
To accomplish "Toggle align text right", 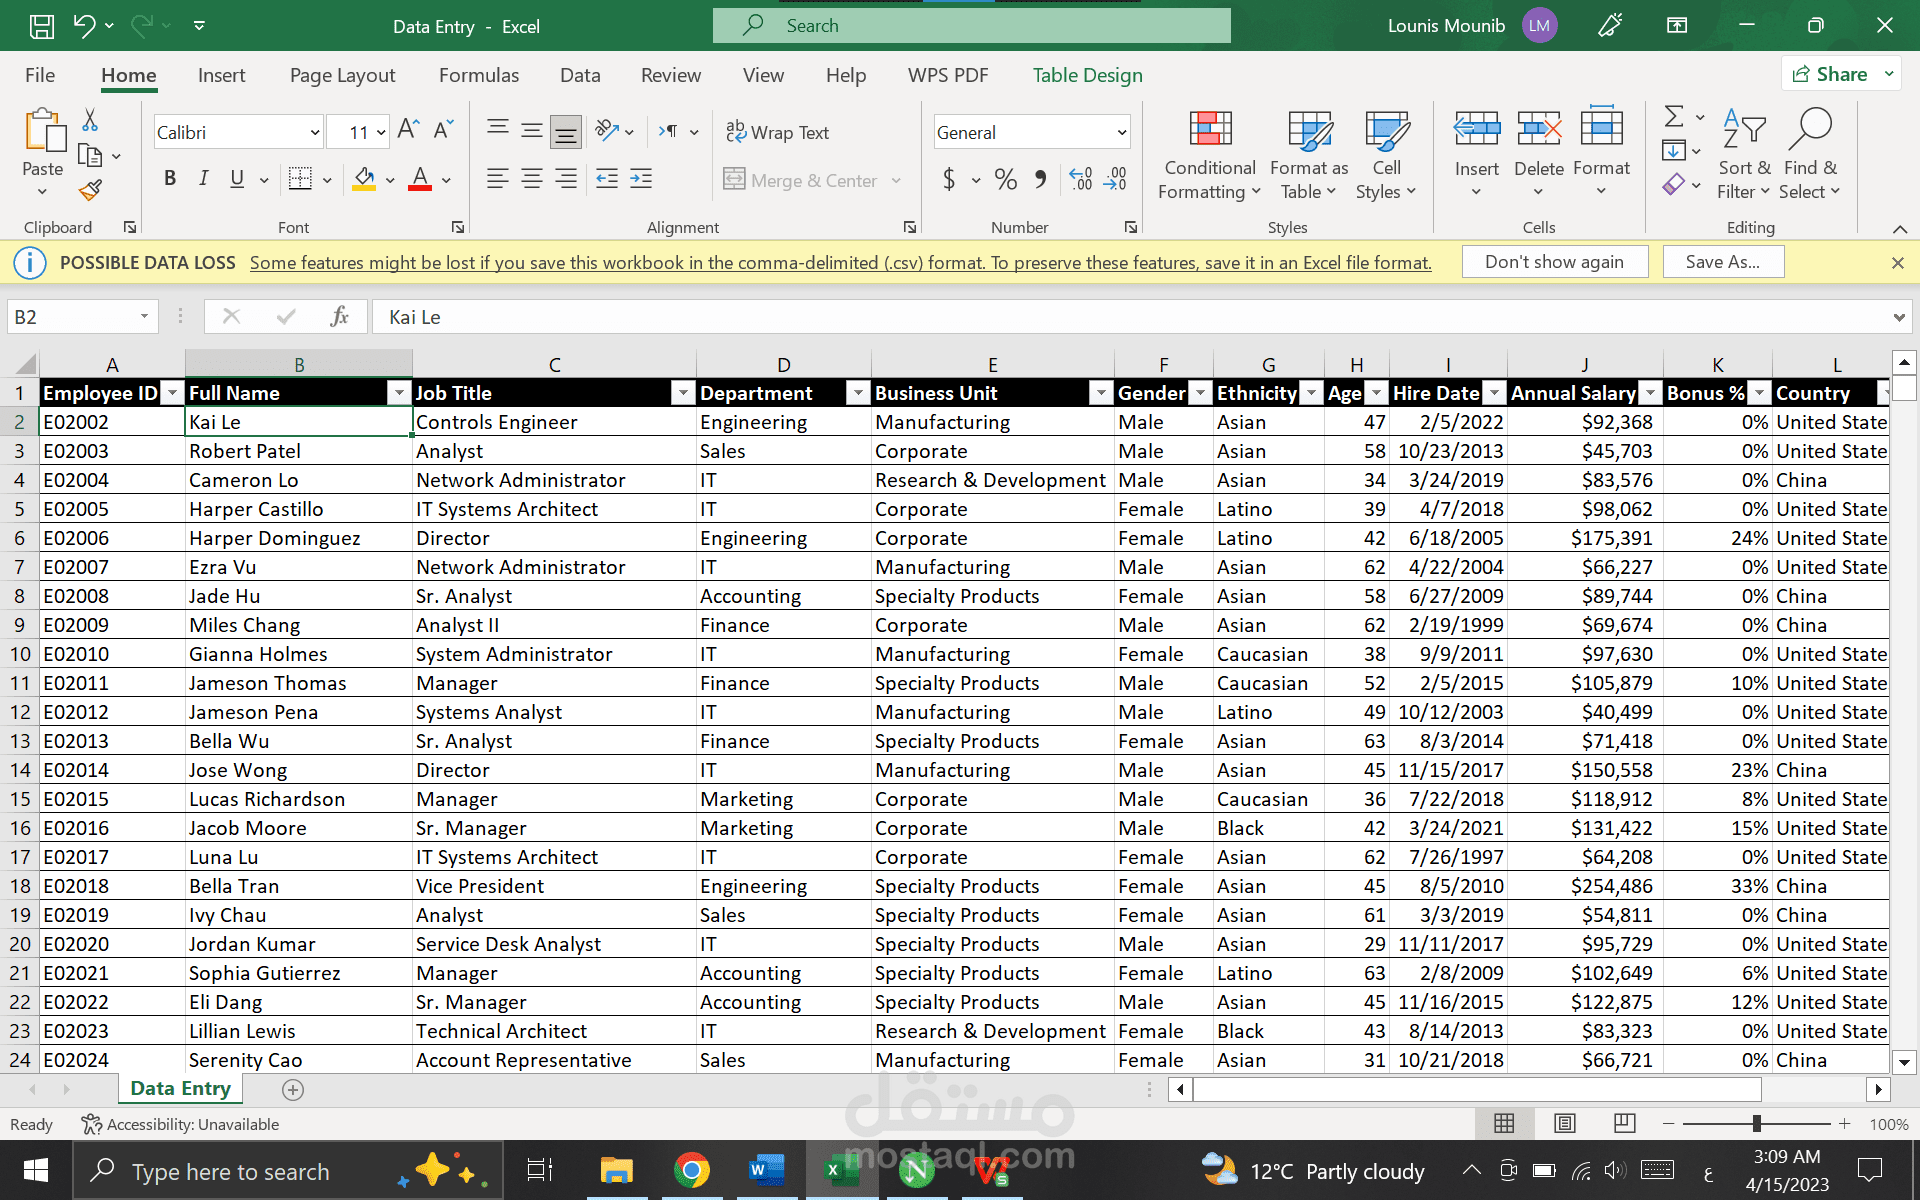I will [x=566, y=179].
